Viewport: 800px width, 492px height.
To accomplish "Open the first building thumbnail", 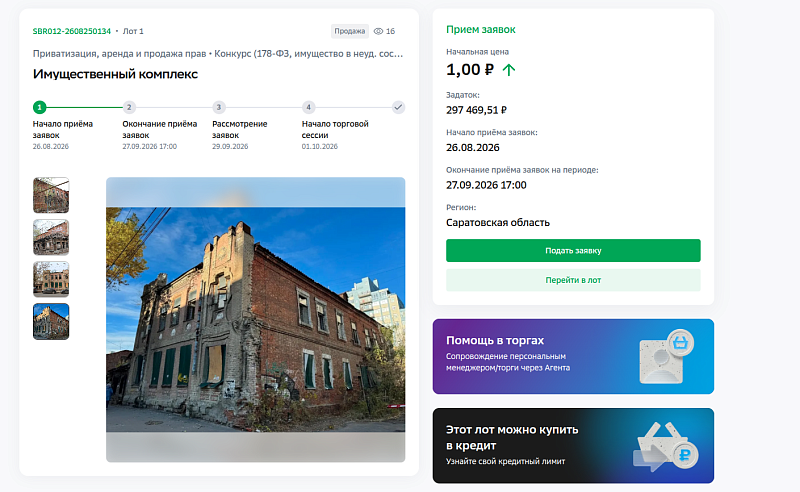I will click(51, 195).
